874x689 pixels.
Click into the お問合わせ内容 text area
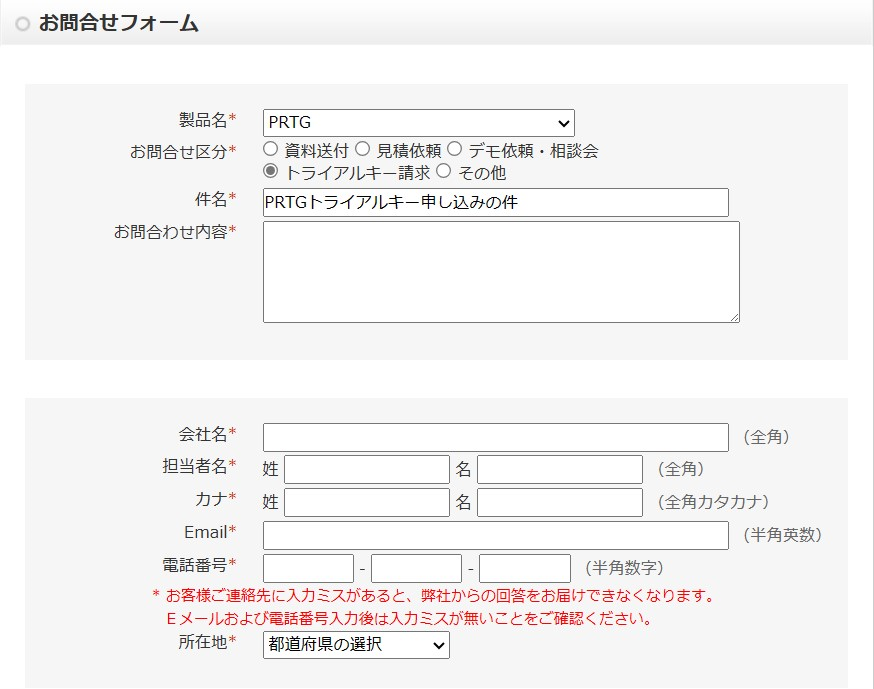[x=501, y=272]
